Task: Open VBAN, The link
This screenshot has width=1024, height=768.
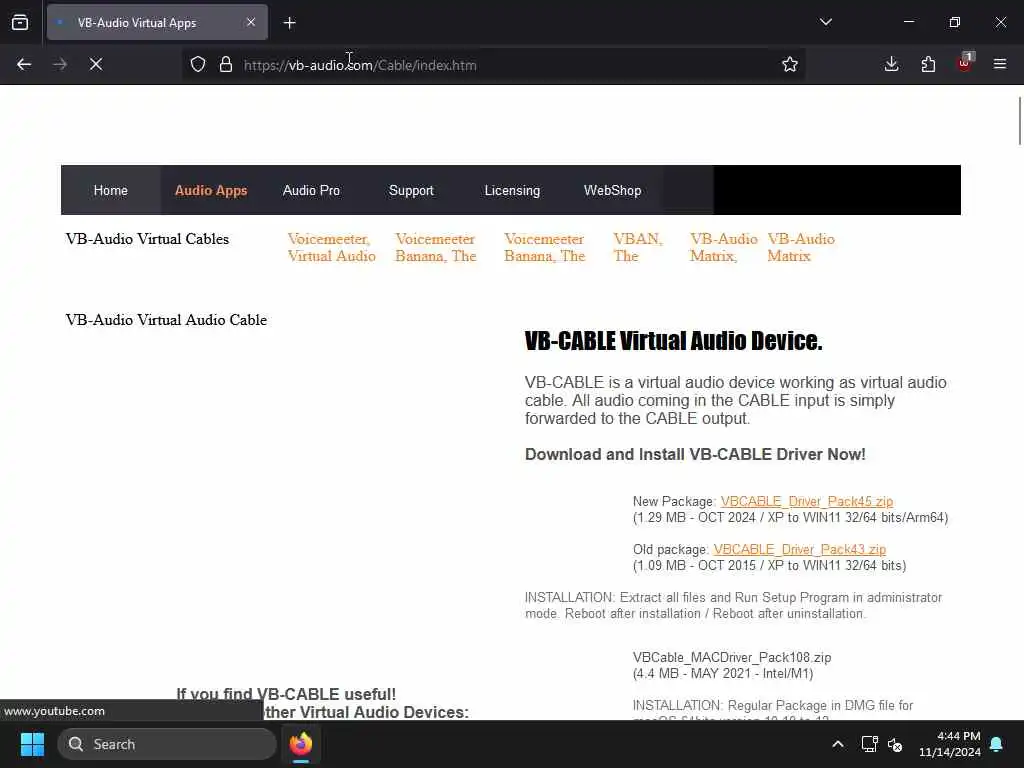Action: pyautogui.click(x=638, y=248)
